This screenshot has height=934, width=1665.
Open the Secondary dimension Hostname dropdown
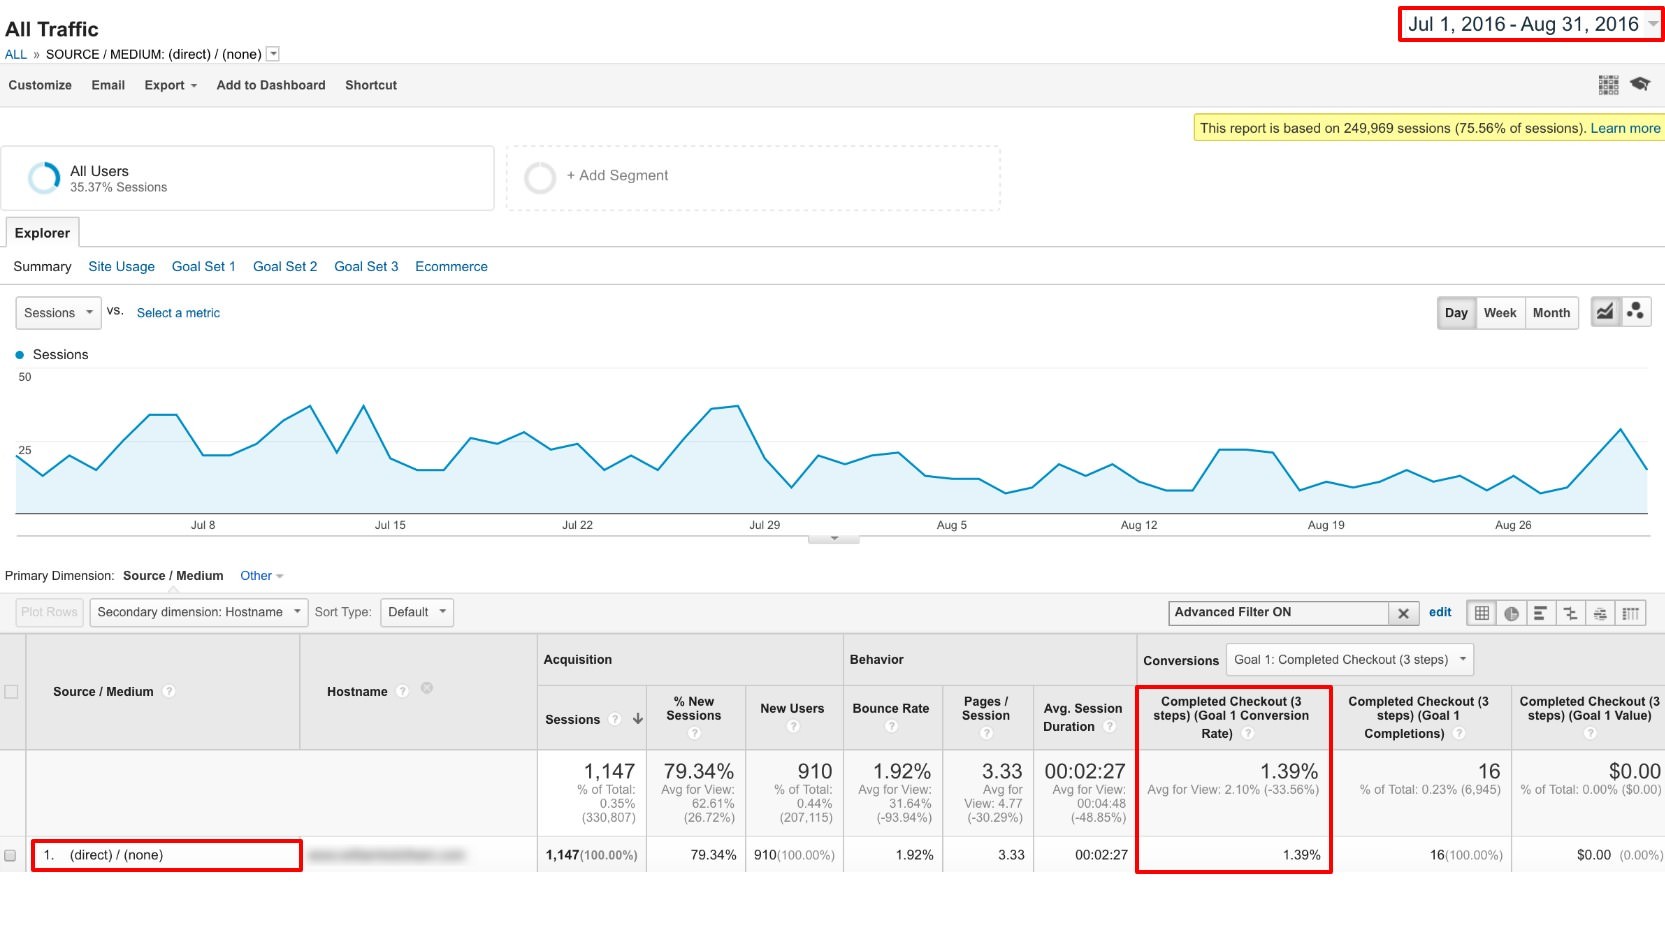pos(198,612)
